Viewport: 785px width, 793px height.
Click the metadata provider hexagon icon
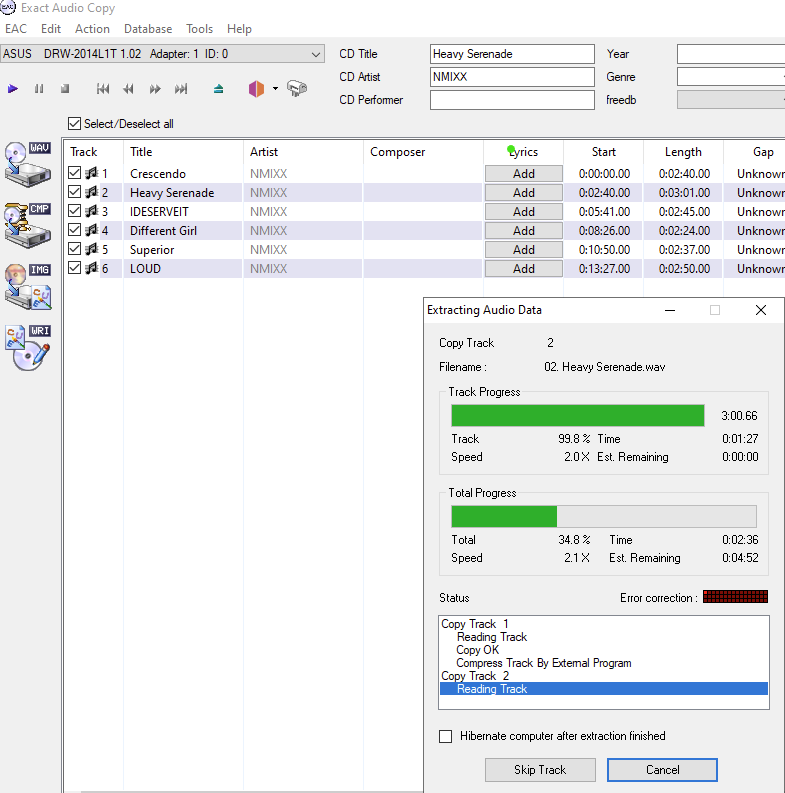[256, 89]
